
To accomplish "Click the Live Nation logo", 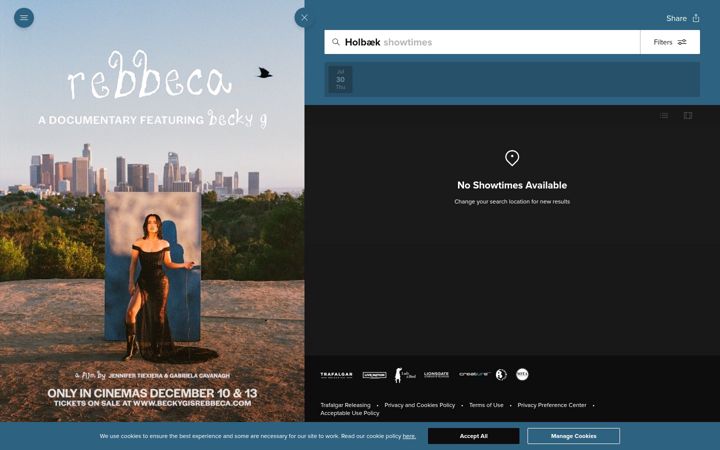I will [374, 375].
